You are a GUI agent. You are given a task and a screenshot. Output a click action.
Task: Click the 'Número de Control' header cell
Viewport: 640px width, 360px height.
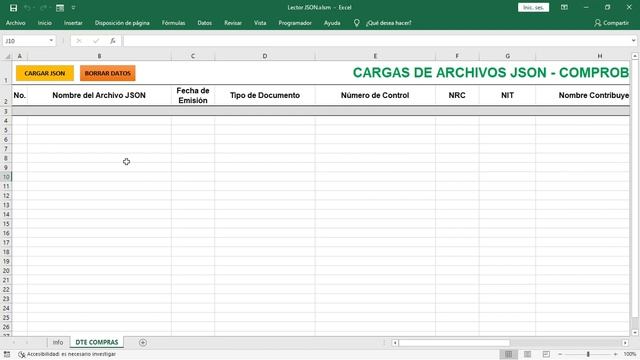pyautogui.click(x=375, y=95)
